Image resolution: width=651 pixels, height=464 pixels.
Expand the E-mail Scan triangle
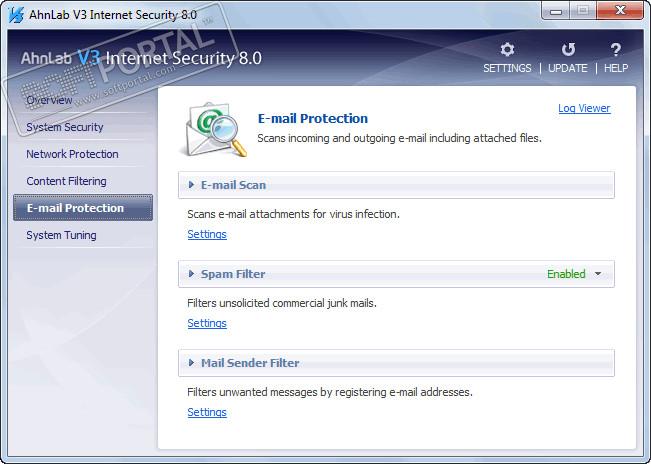point(191,185)
